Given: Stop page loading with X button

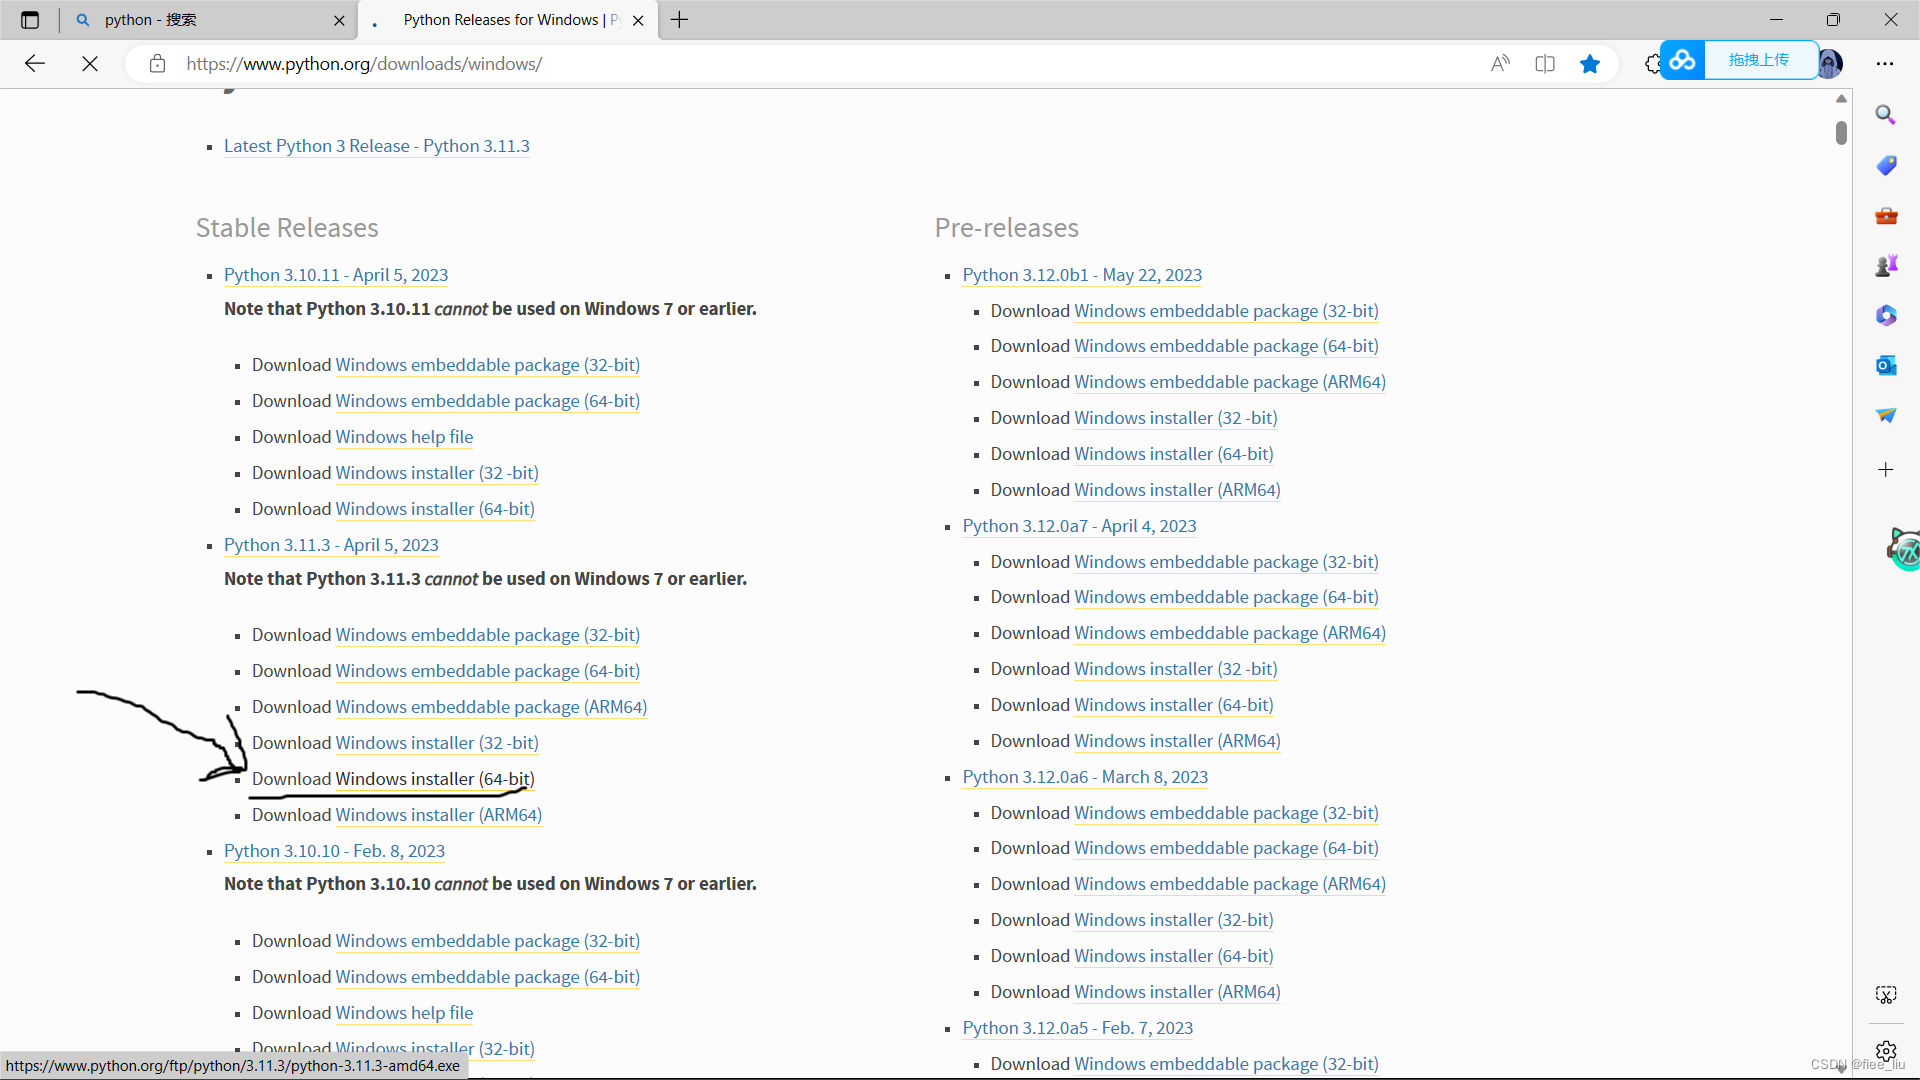Looking at the screenshot, I should (x=90, y=64).
